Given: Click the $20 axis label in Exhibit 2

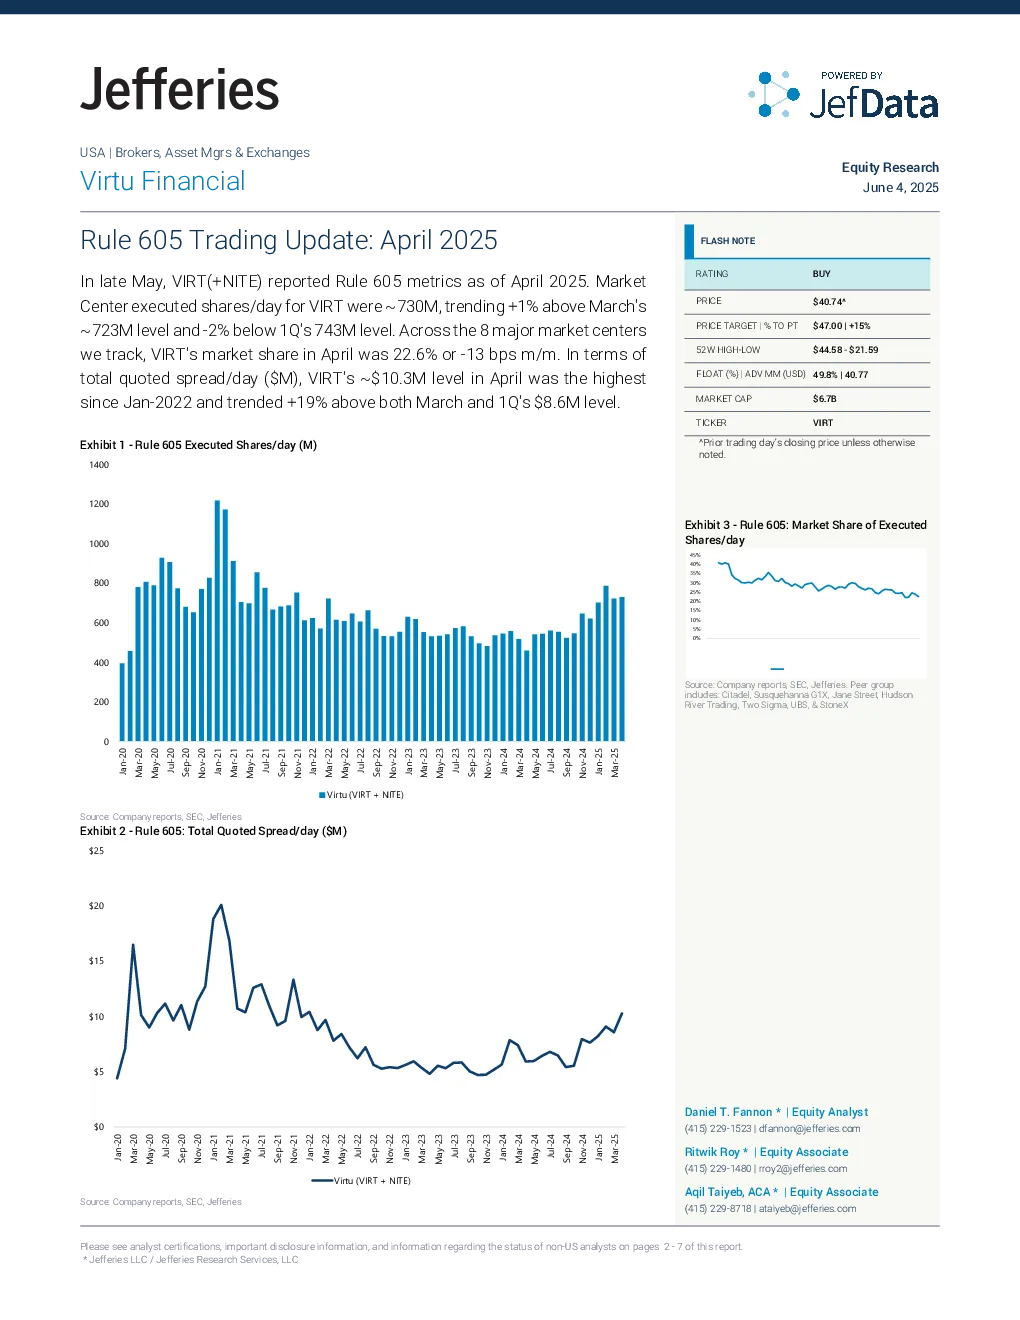Looking at the screenshot, I should point(96,906).
